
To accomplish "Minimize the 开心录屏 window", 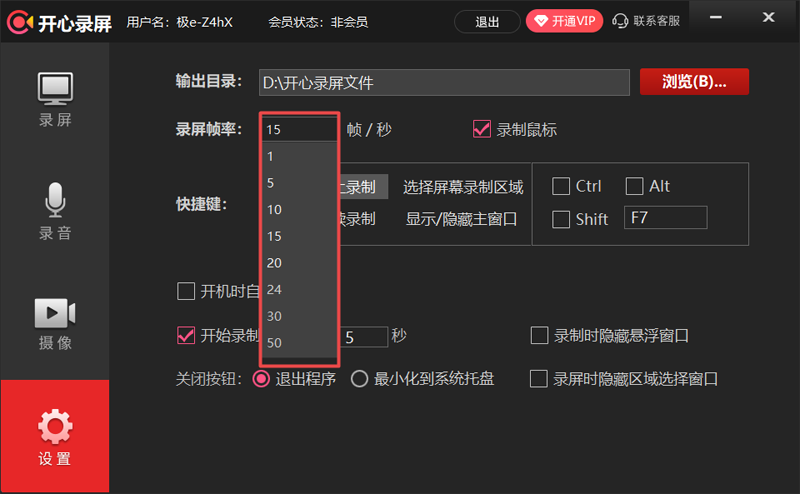I will (x=716, y=17).
